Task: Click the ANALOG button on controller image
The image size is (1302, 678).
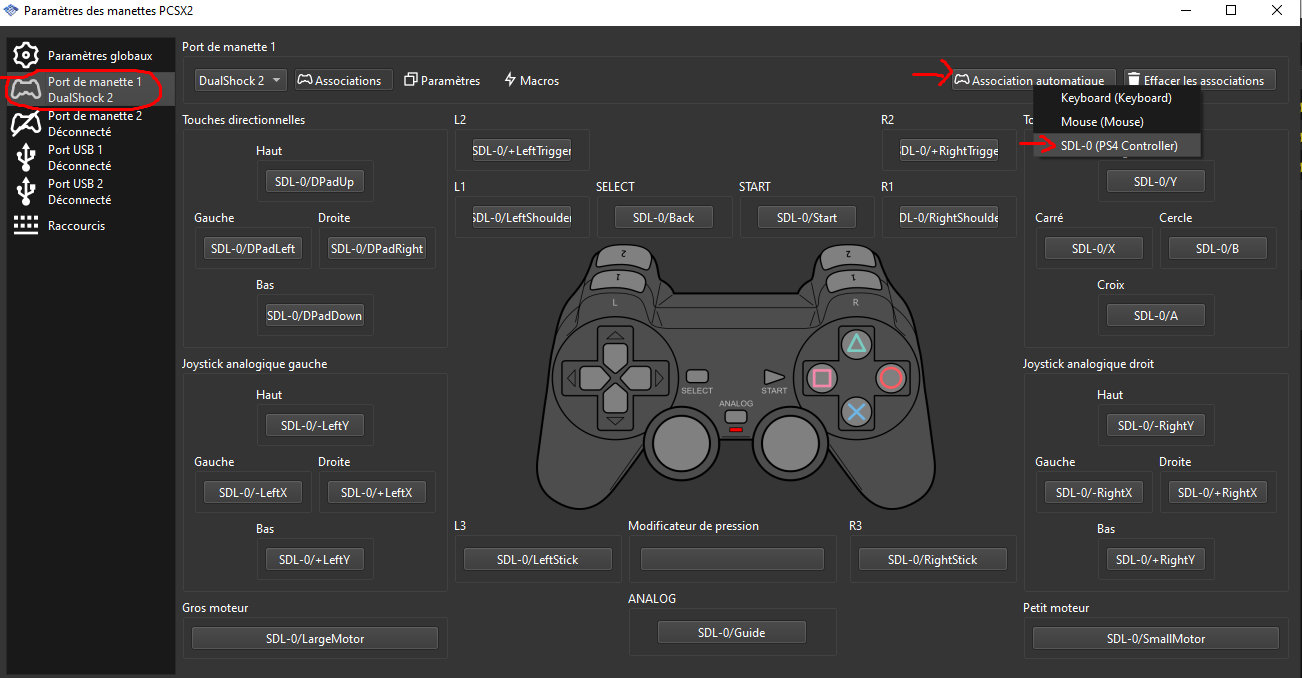Action: point(736,415)
